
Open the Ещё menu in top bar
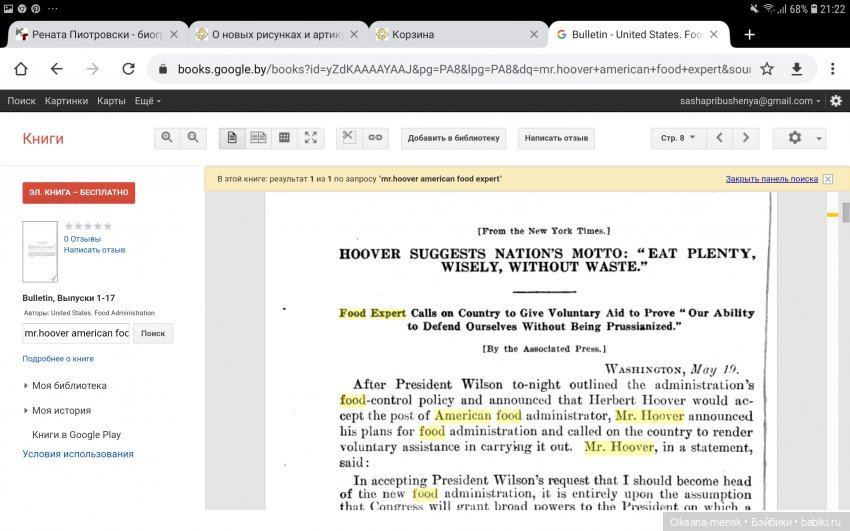[x=147, y=101]
